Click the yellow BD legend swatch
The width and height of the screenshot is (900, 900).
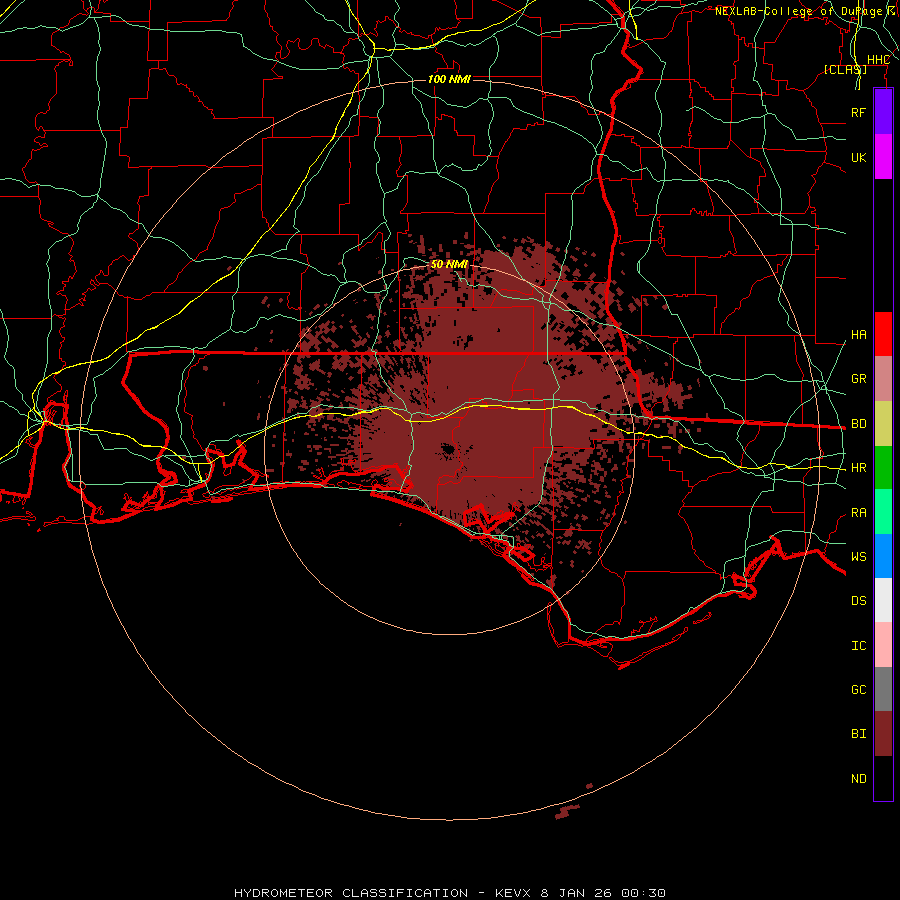point(883,424)
